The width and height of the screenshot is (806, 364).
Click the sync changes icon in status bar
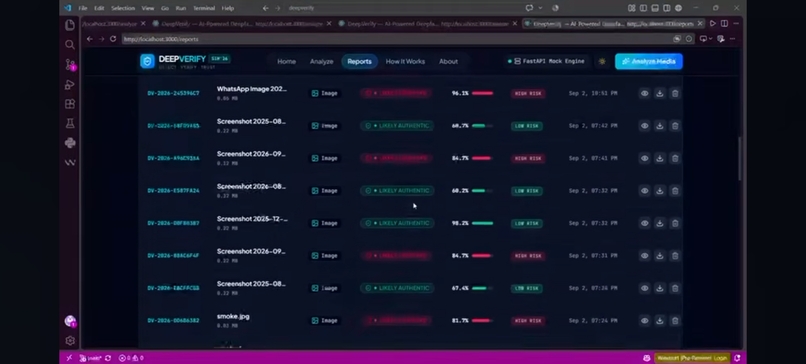pos(108,358)
